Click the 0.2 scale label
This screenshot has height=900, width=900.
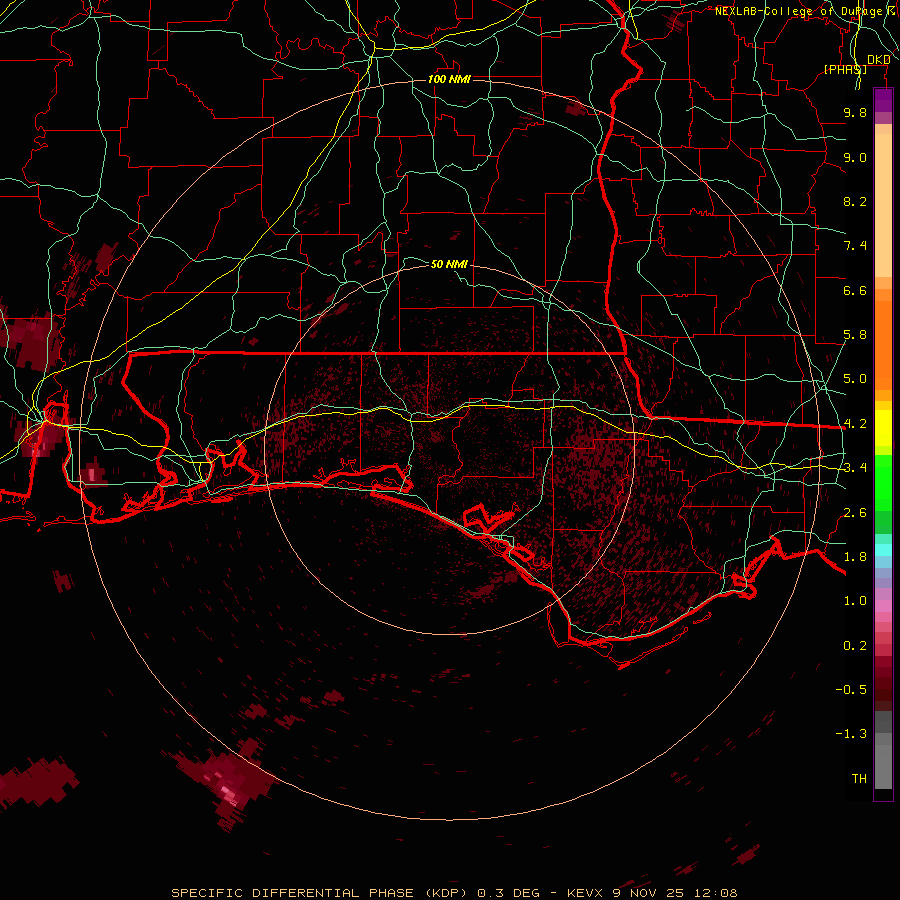point(855,646)
